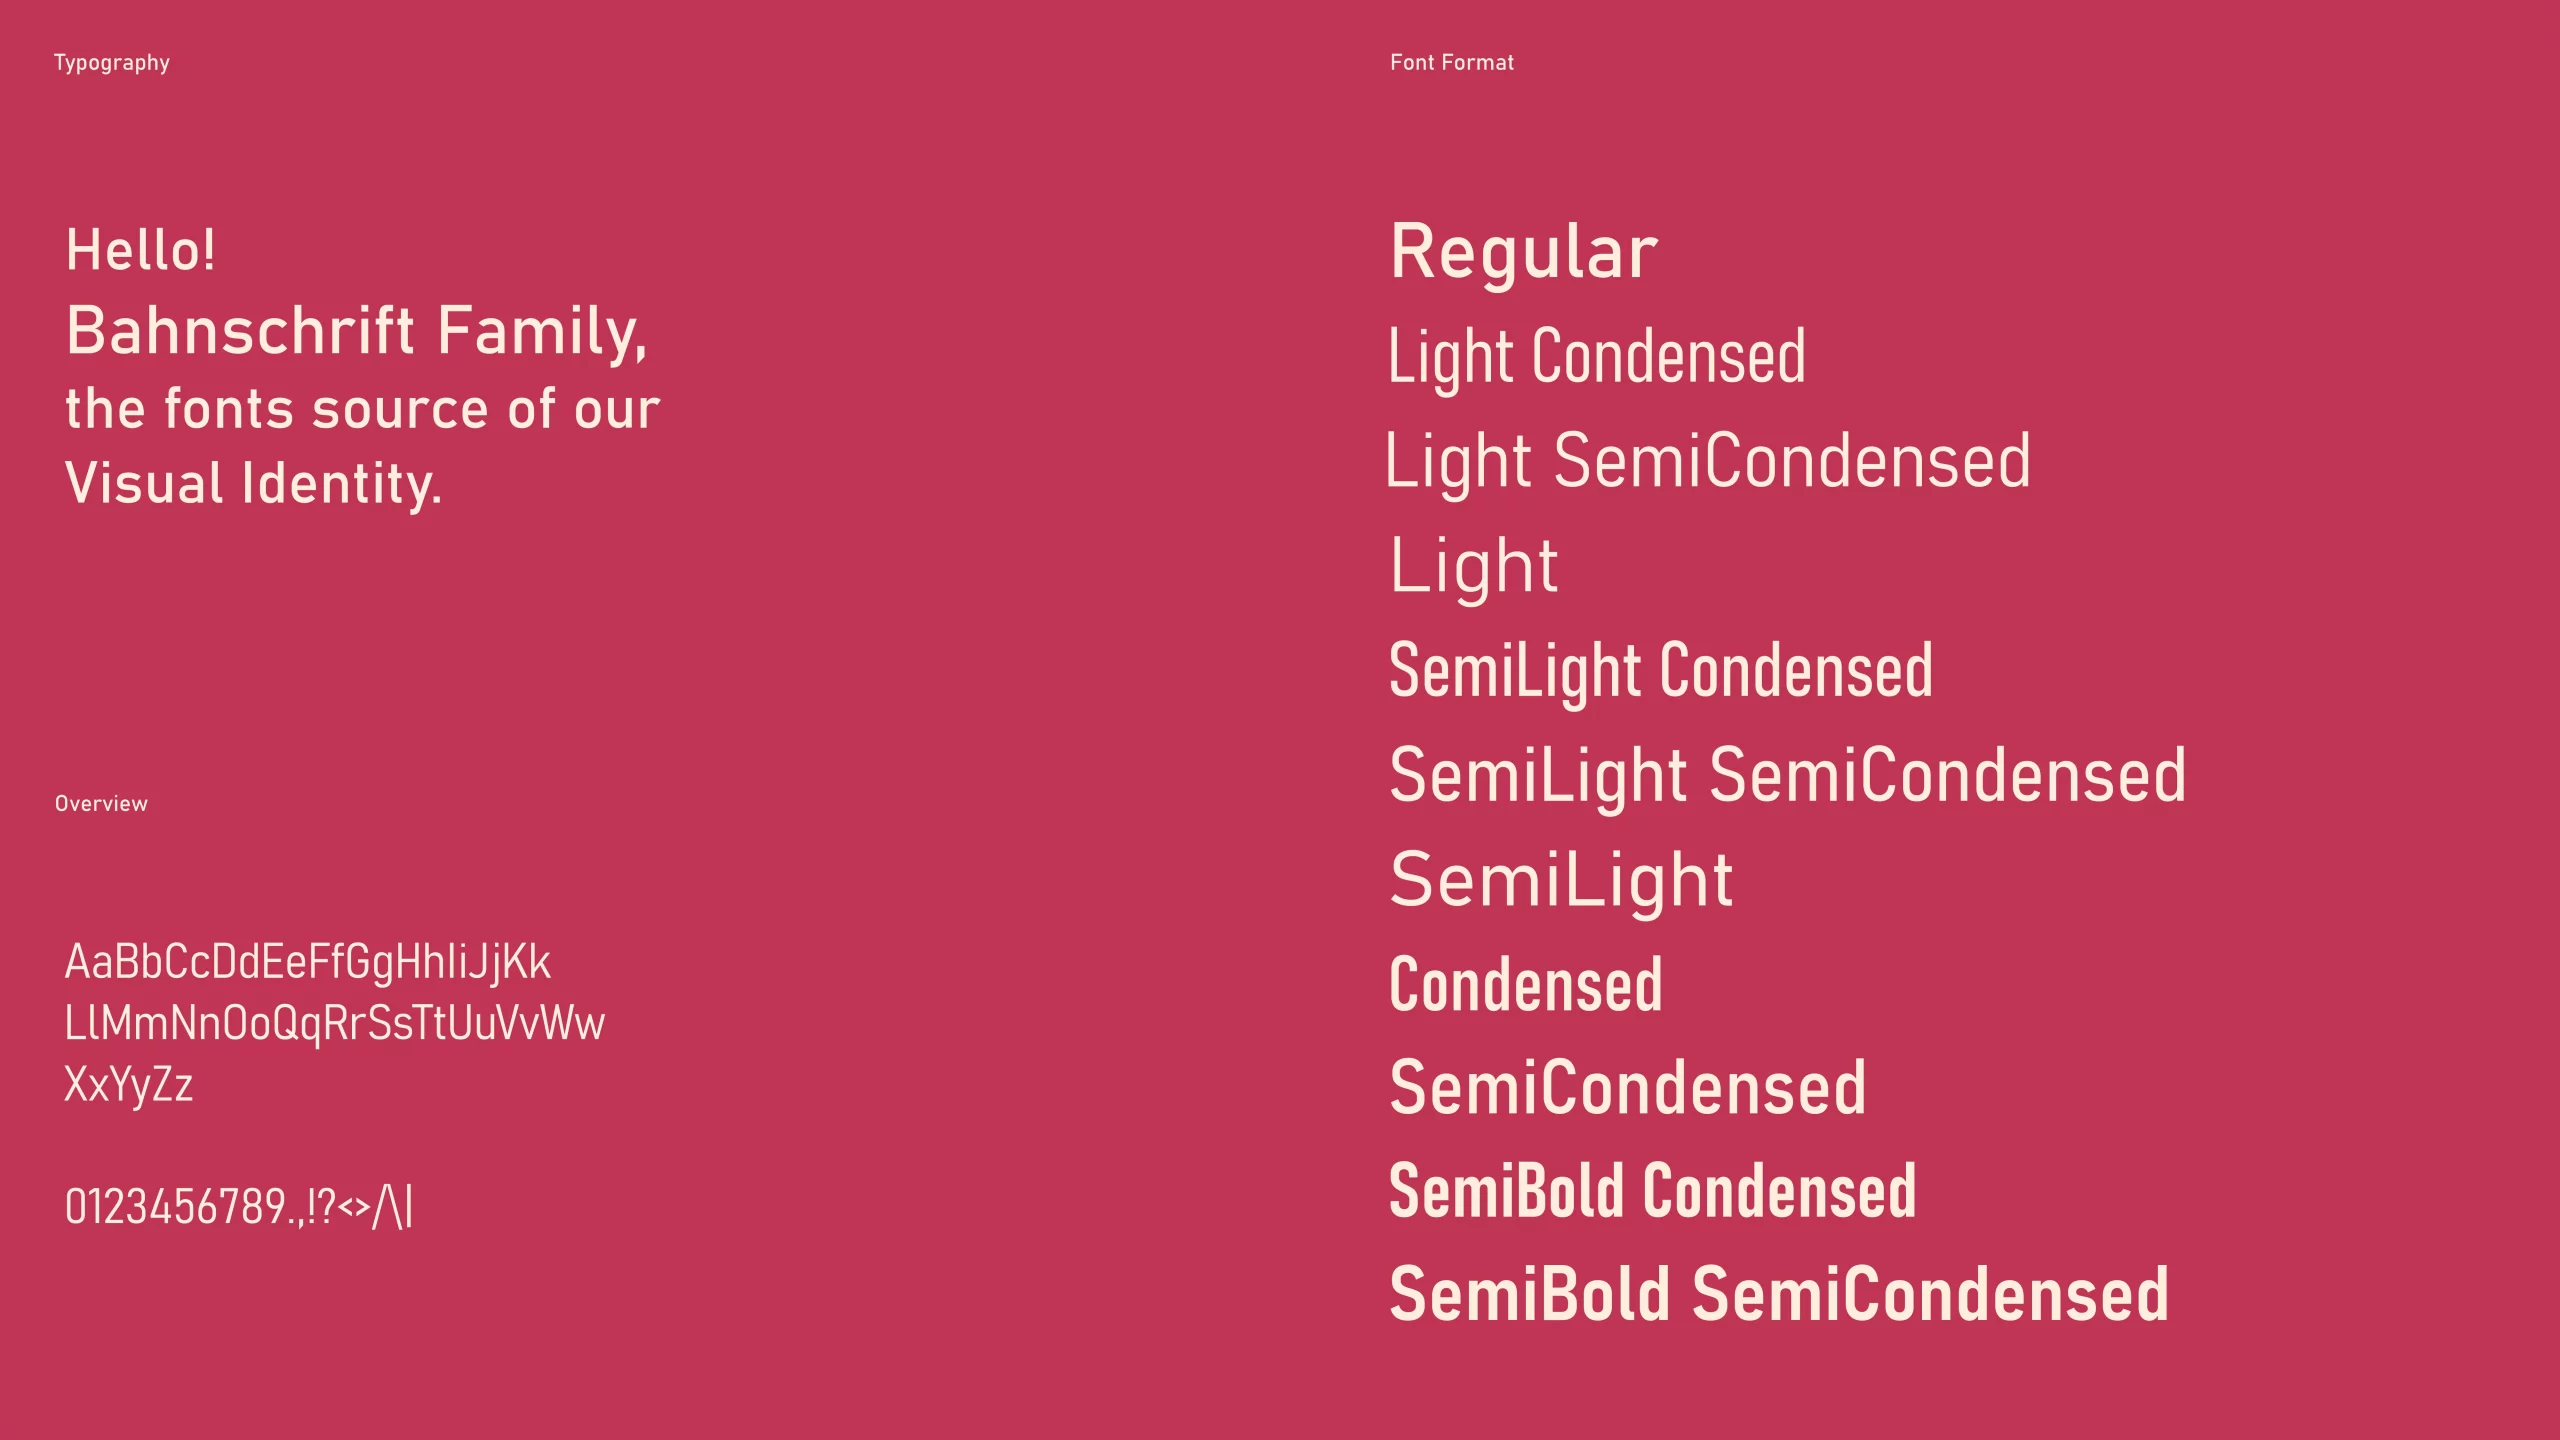Click the standalone SemiLight sample
The width and height of the screenshot is (2560, 1440).
(1561, 882)
